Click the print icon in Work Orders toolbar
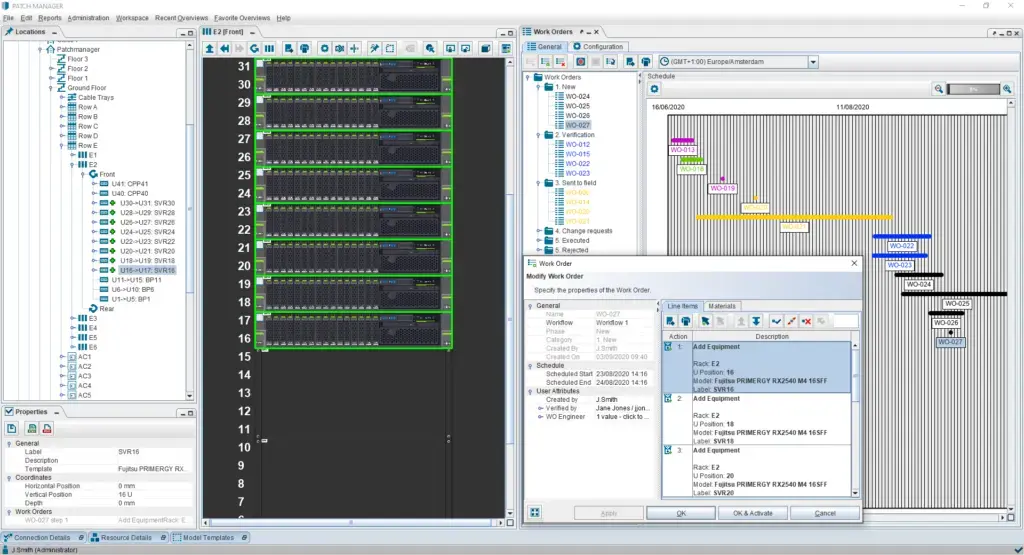This screenshot has width=1024, height=555. 646,62
